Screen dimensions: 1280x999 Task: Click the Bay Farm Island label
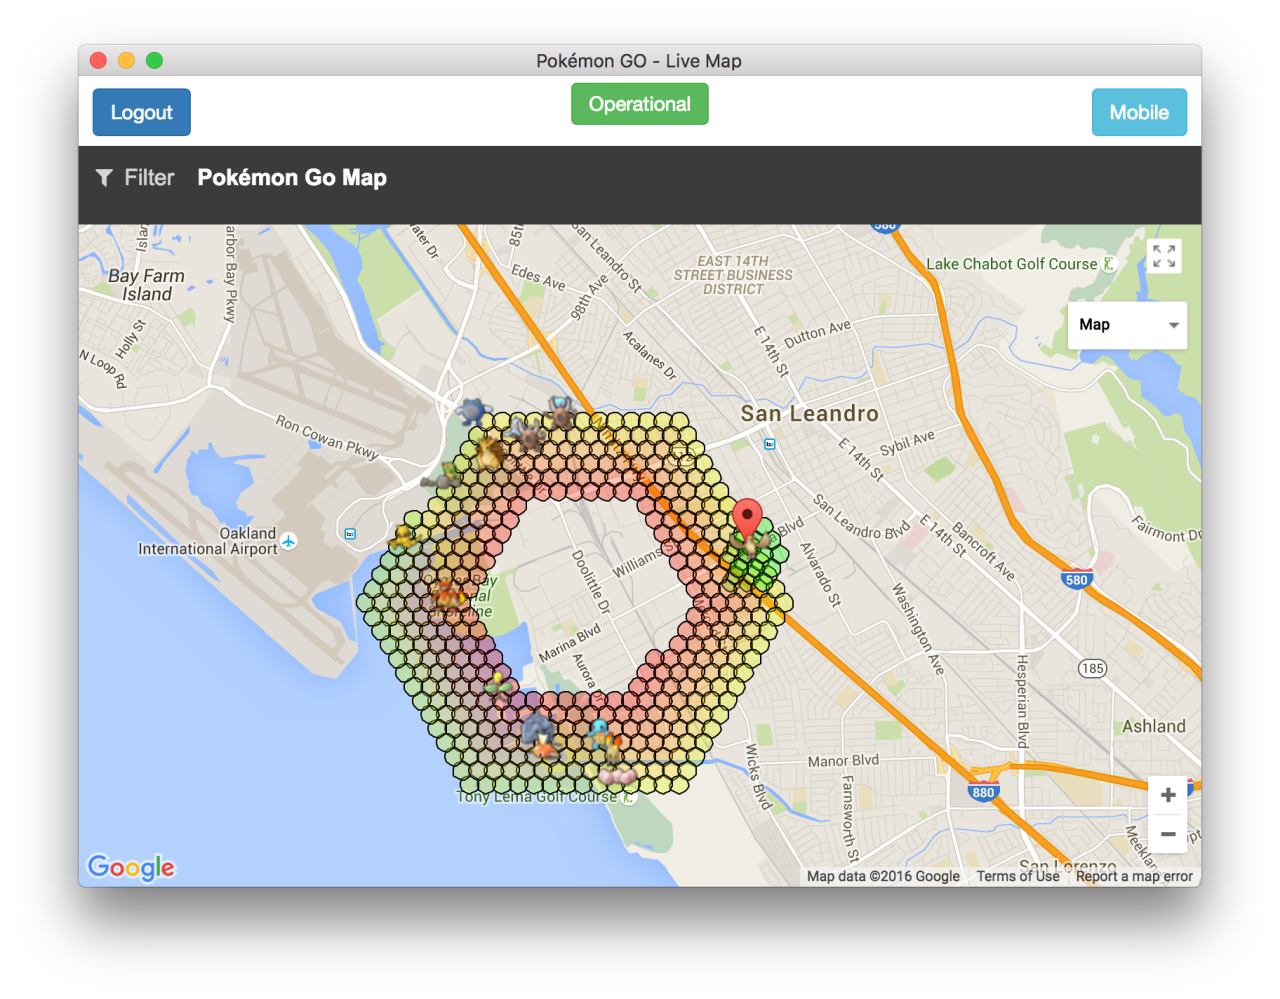coord(147,285)
